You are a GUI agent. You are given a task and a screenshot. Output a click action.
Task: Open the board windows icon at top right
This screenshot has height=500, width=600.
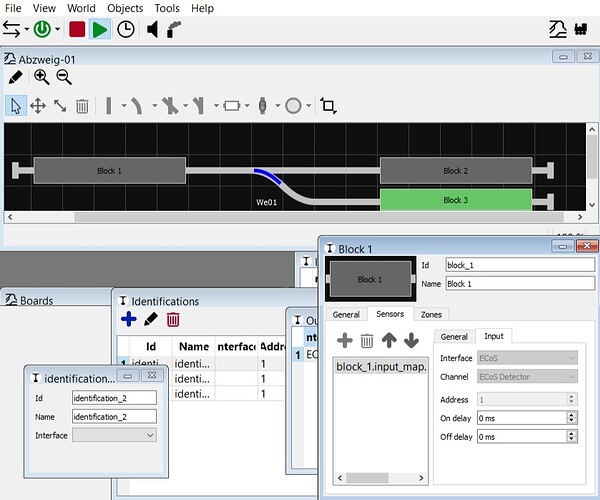click(x=558, y=29)
